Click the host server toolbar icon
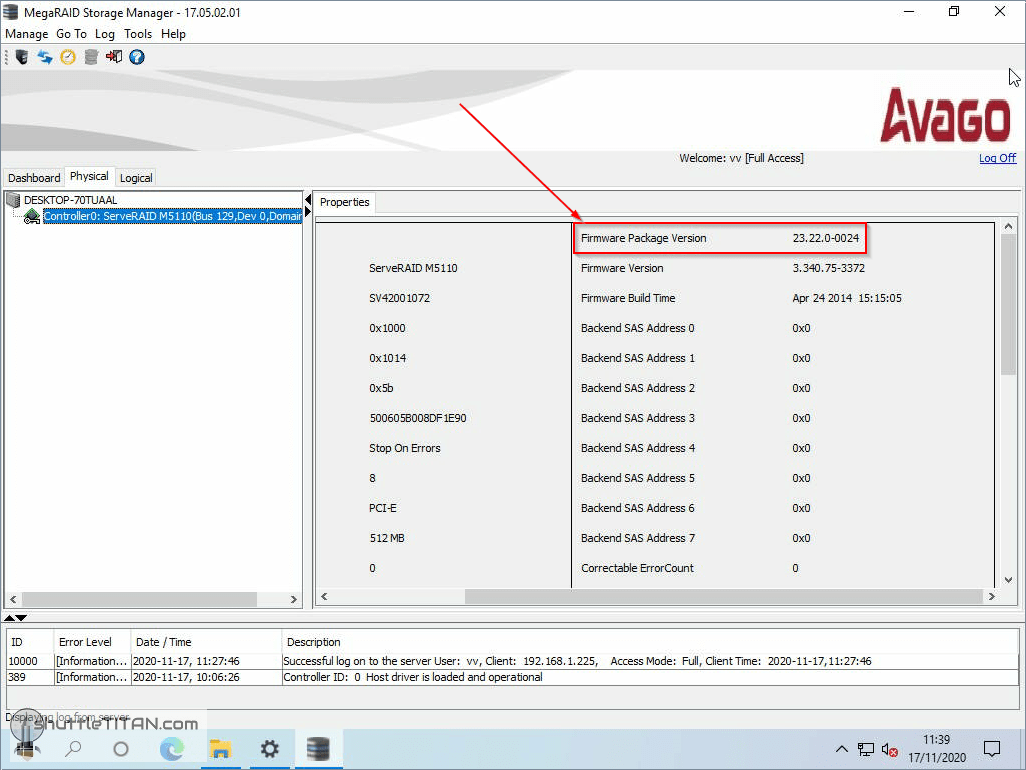The height and width of the screenshot is (770, 1026). coord(21,57)
